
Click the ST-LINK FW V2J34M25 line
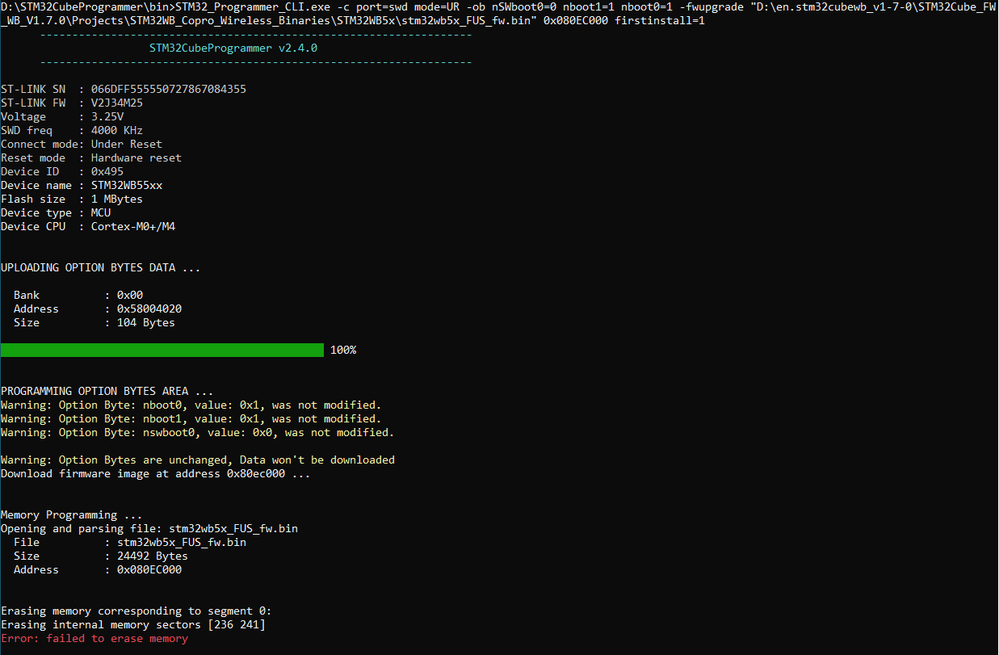click(x=72, y=103)
